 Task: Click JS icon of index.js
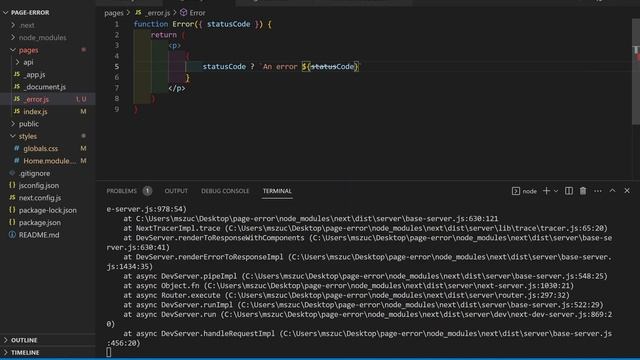17,111
